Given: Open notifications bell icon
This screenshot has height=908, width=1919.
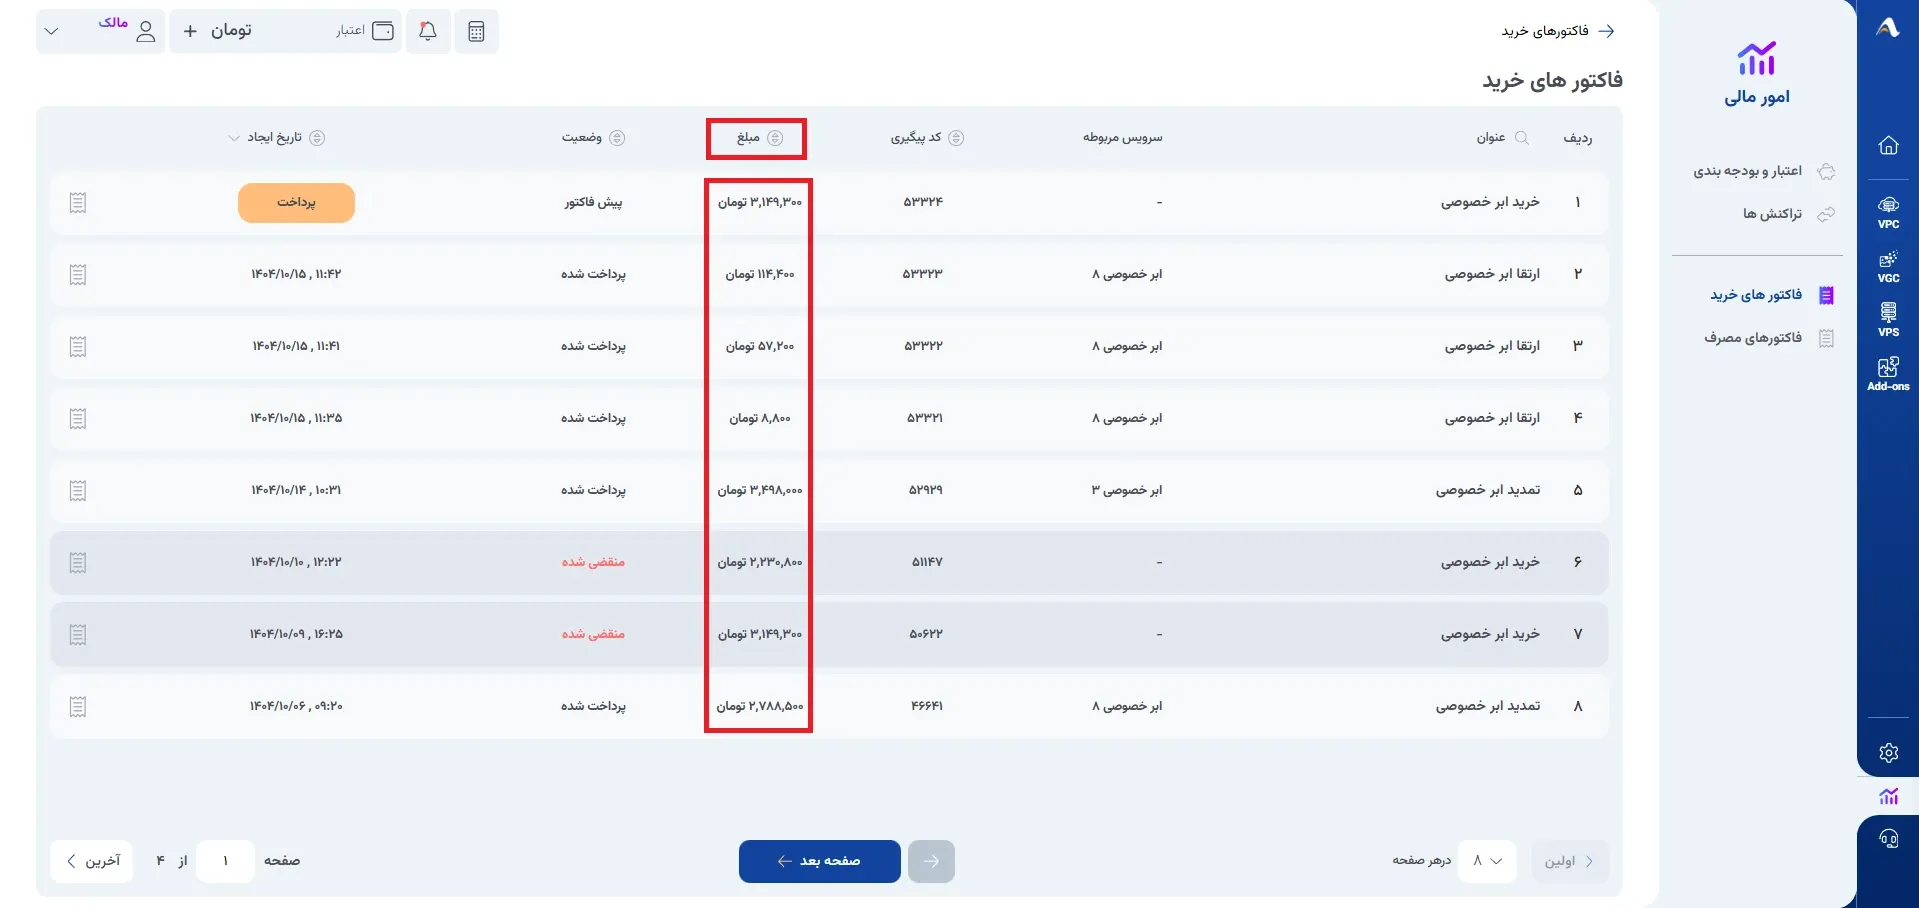Looking at the screenshot, I should pos(428,31).
